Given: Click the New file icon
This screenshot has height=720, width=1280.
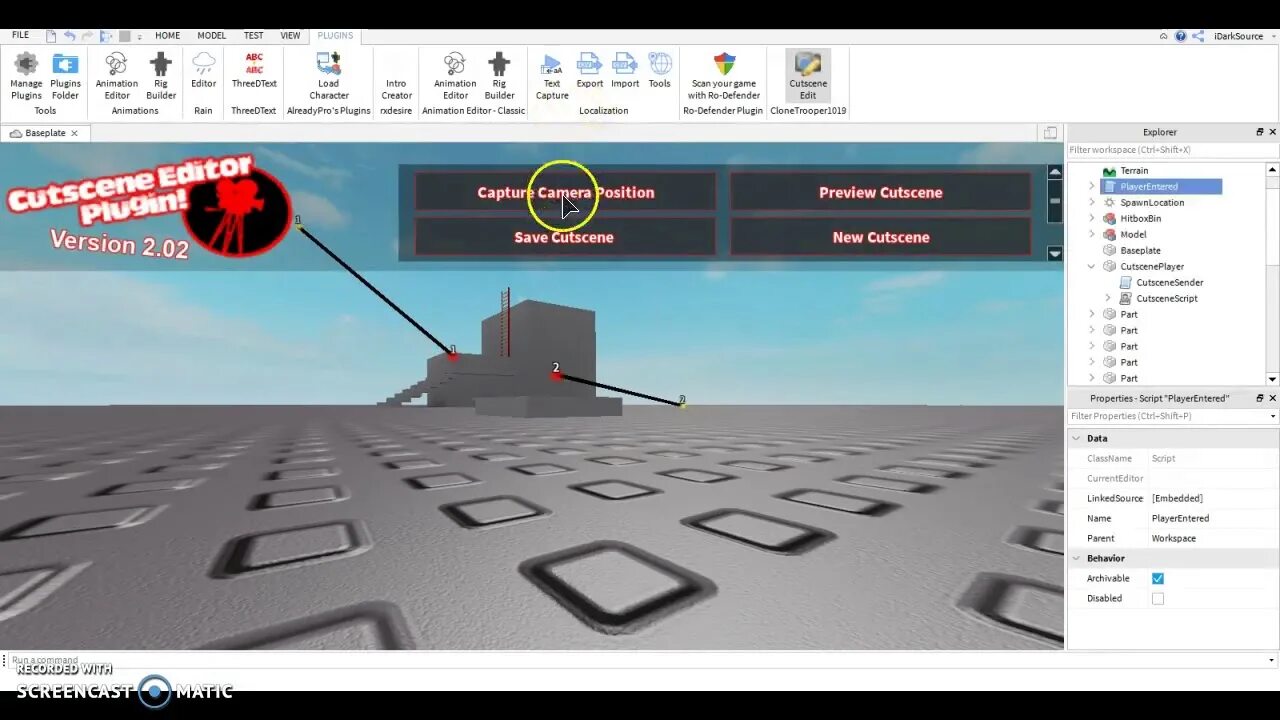Looking at the screenshot, I should click(x=49, y=36).
